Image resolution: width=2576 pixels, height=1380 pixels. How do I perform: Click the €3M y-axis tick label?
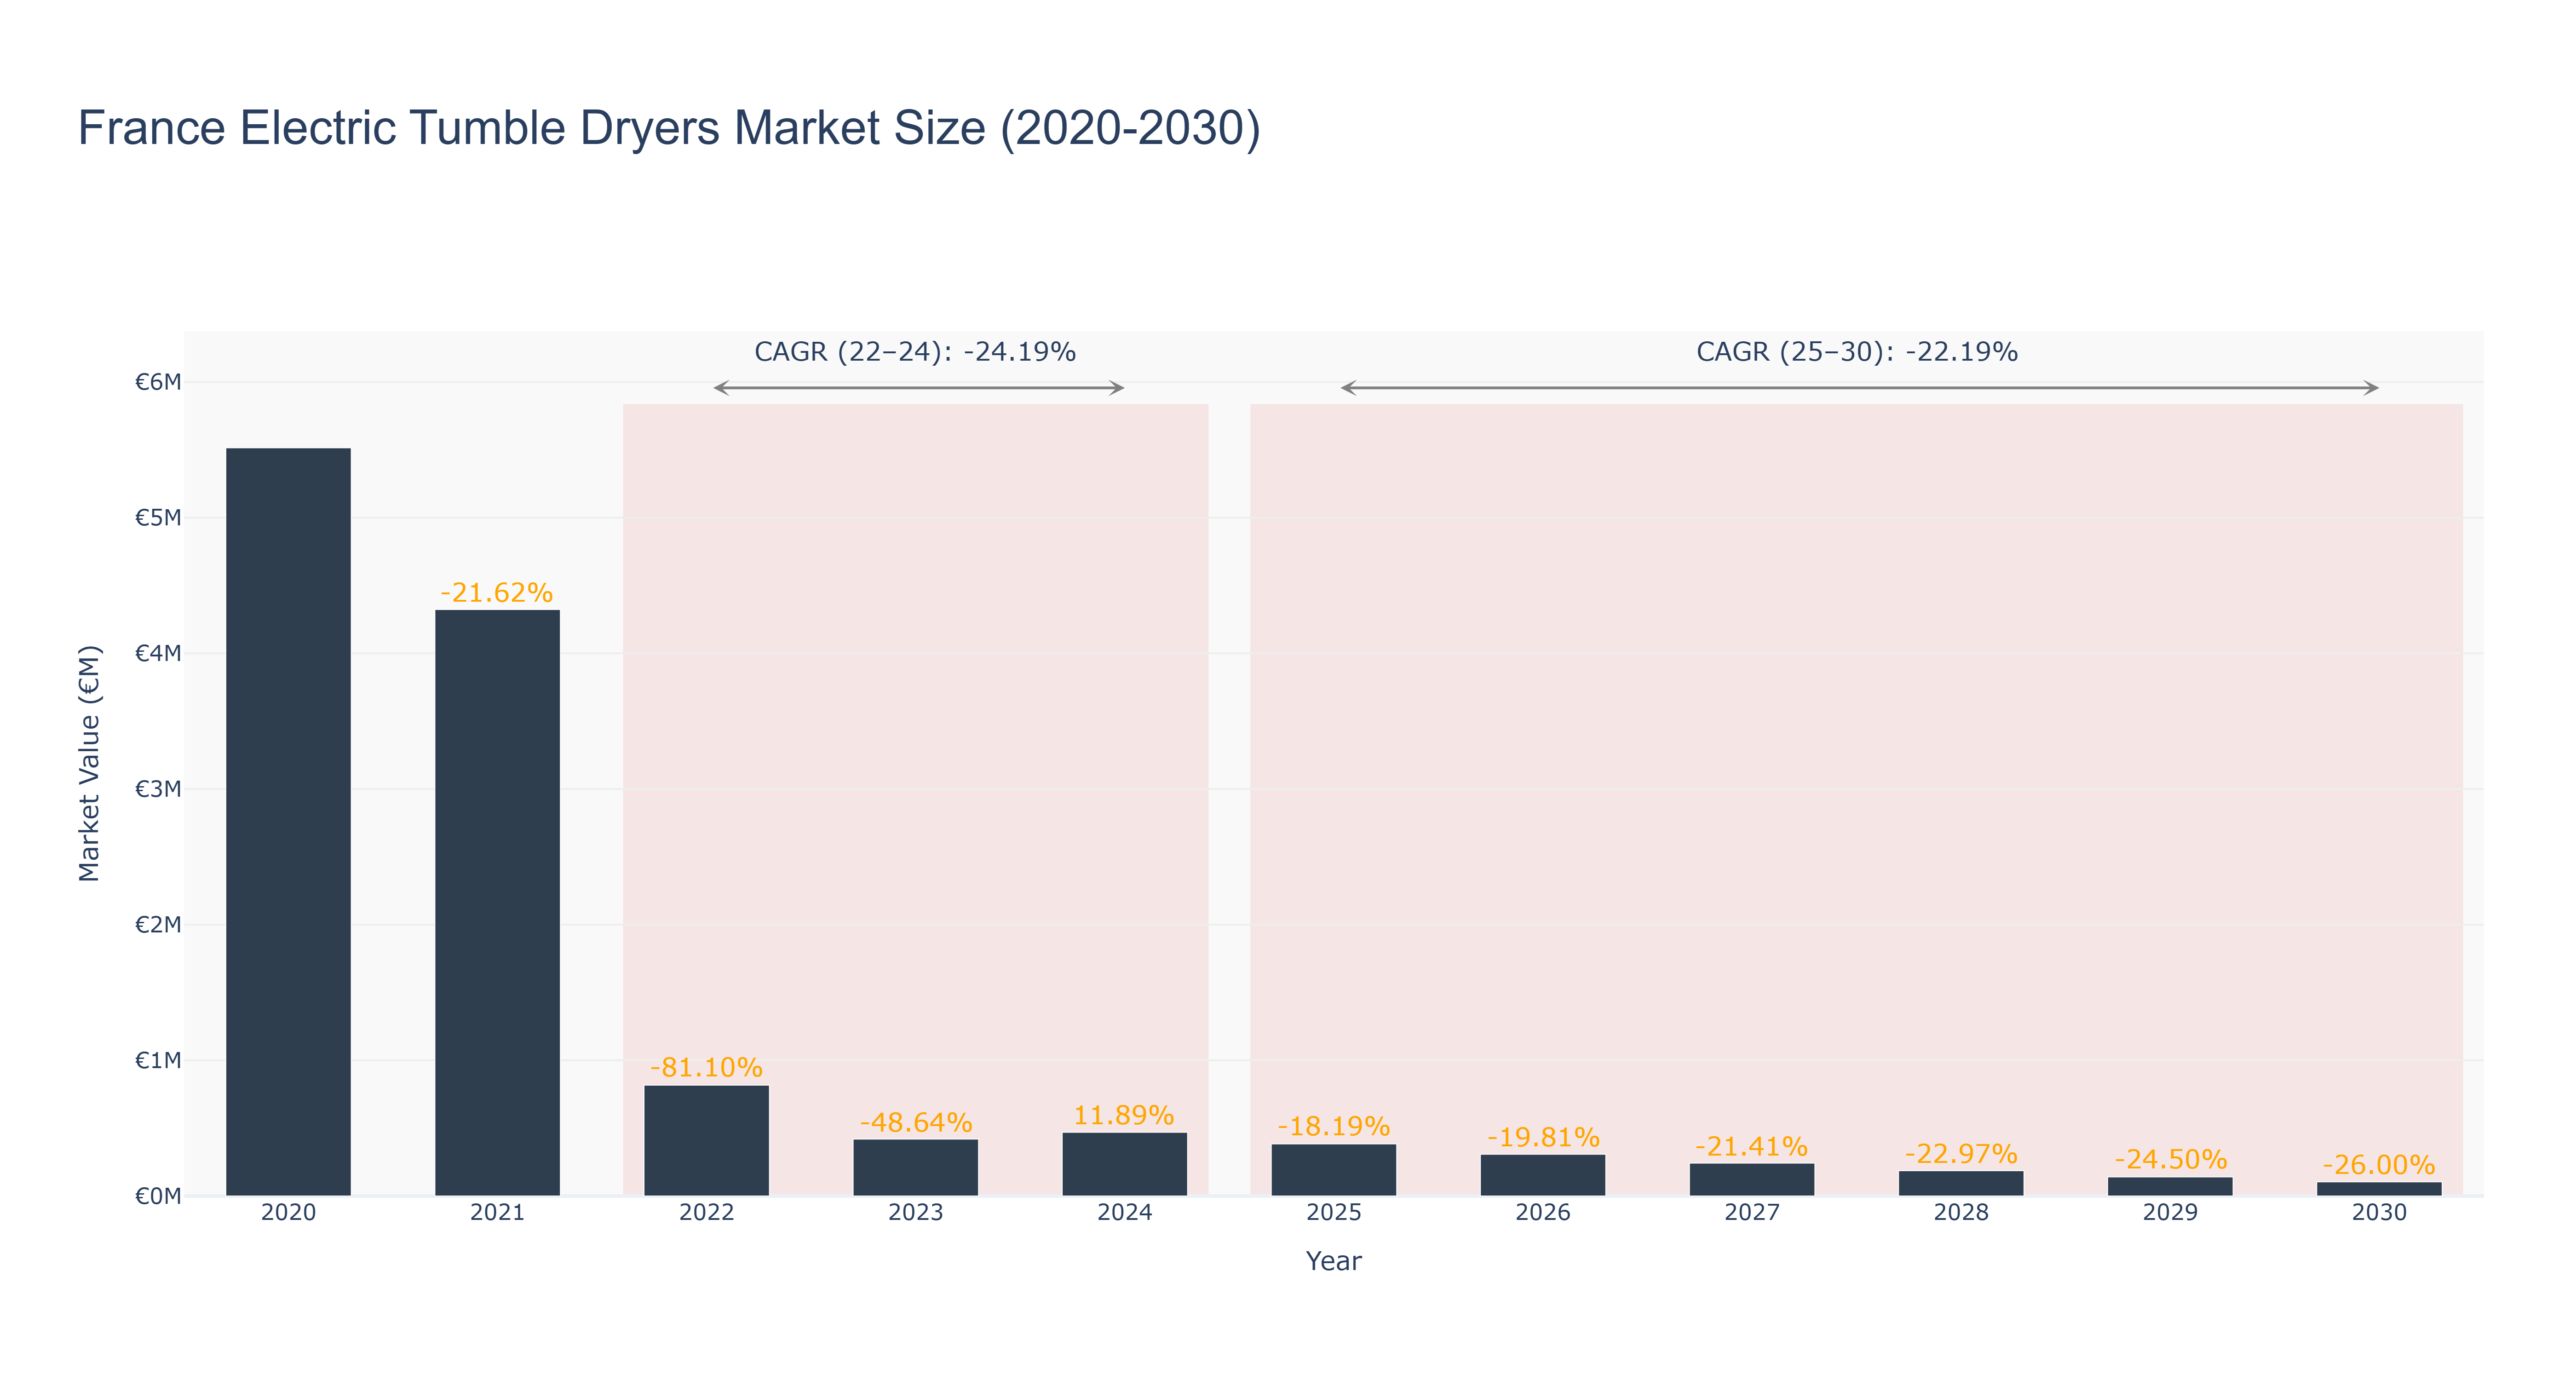(x=158, y=789)
